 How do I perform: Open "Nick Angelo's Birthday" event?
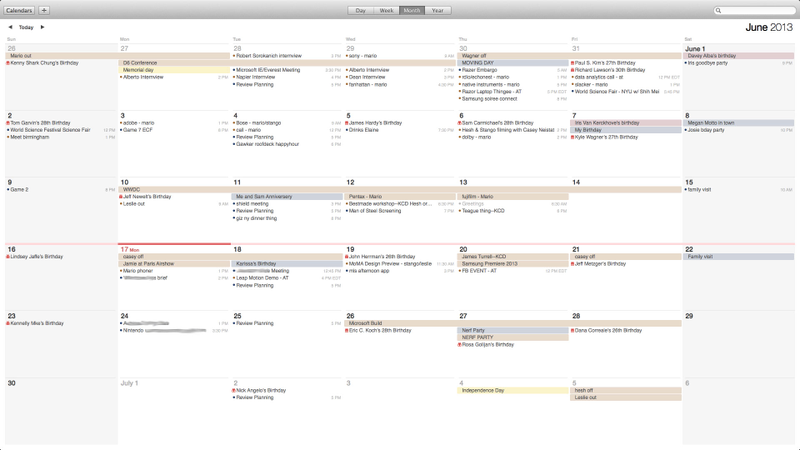click(x=260, y=390)
